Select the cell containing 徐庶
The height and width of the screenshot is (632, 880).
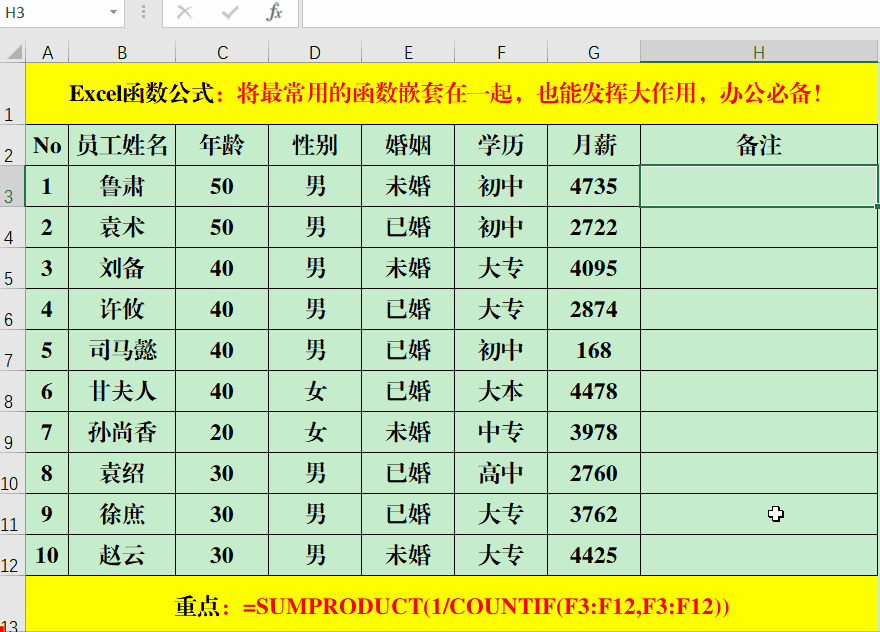122,514
